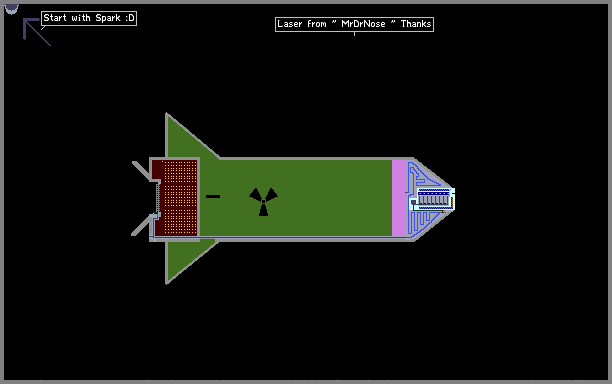
Task: Click the small dark square beside laser array
Action: click(x=413, y=203)
